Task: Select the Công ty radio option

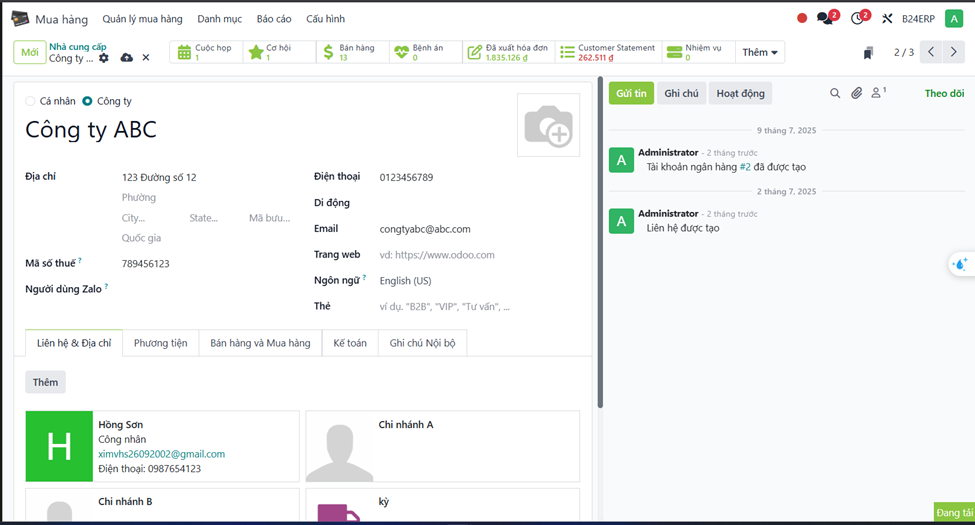Action: tap(88, 101)
